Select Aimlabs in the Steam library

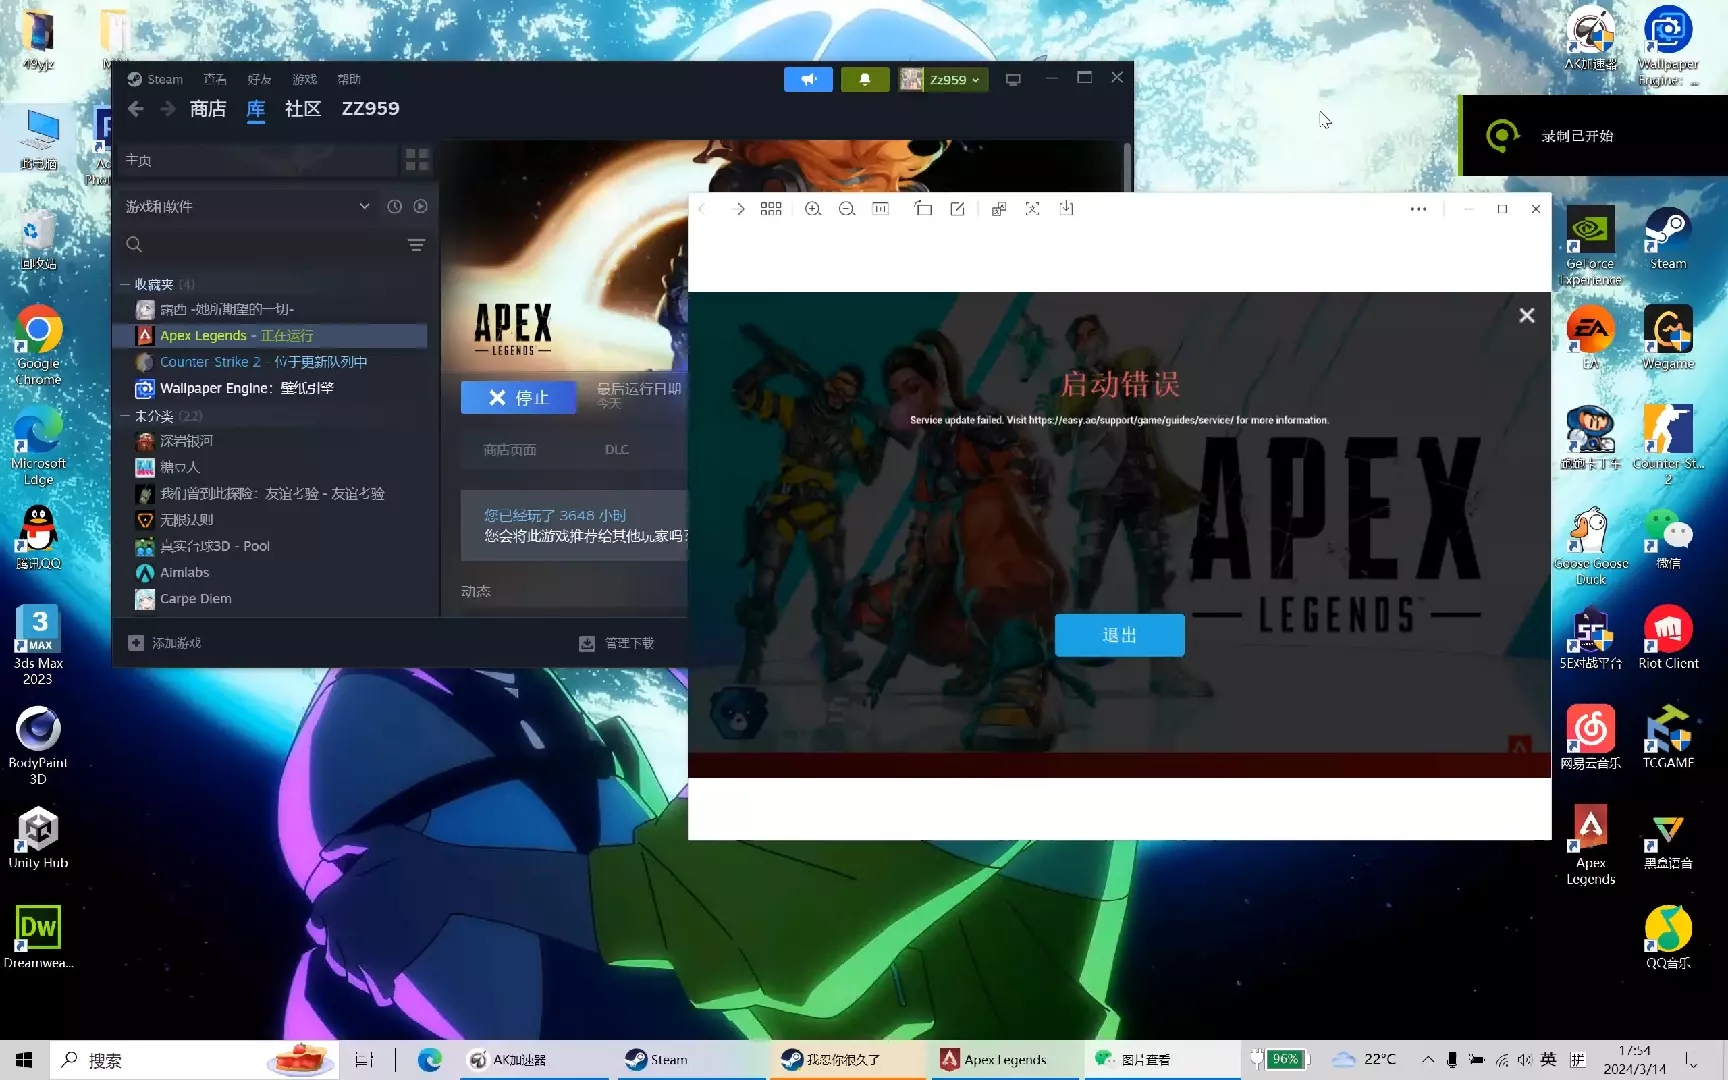(272, 573)
